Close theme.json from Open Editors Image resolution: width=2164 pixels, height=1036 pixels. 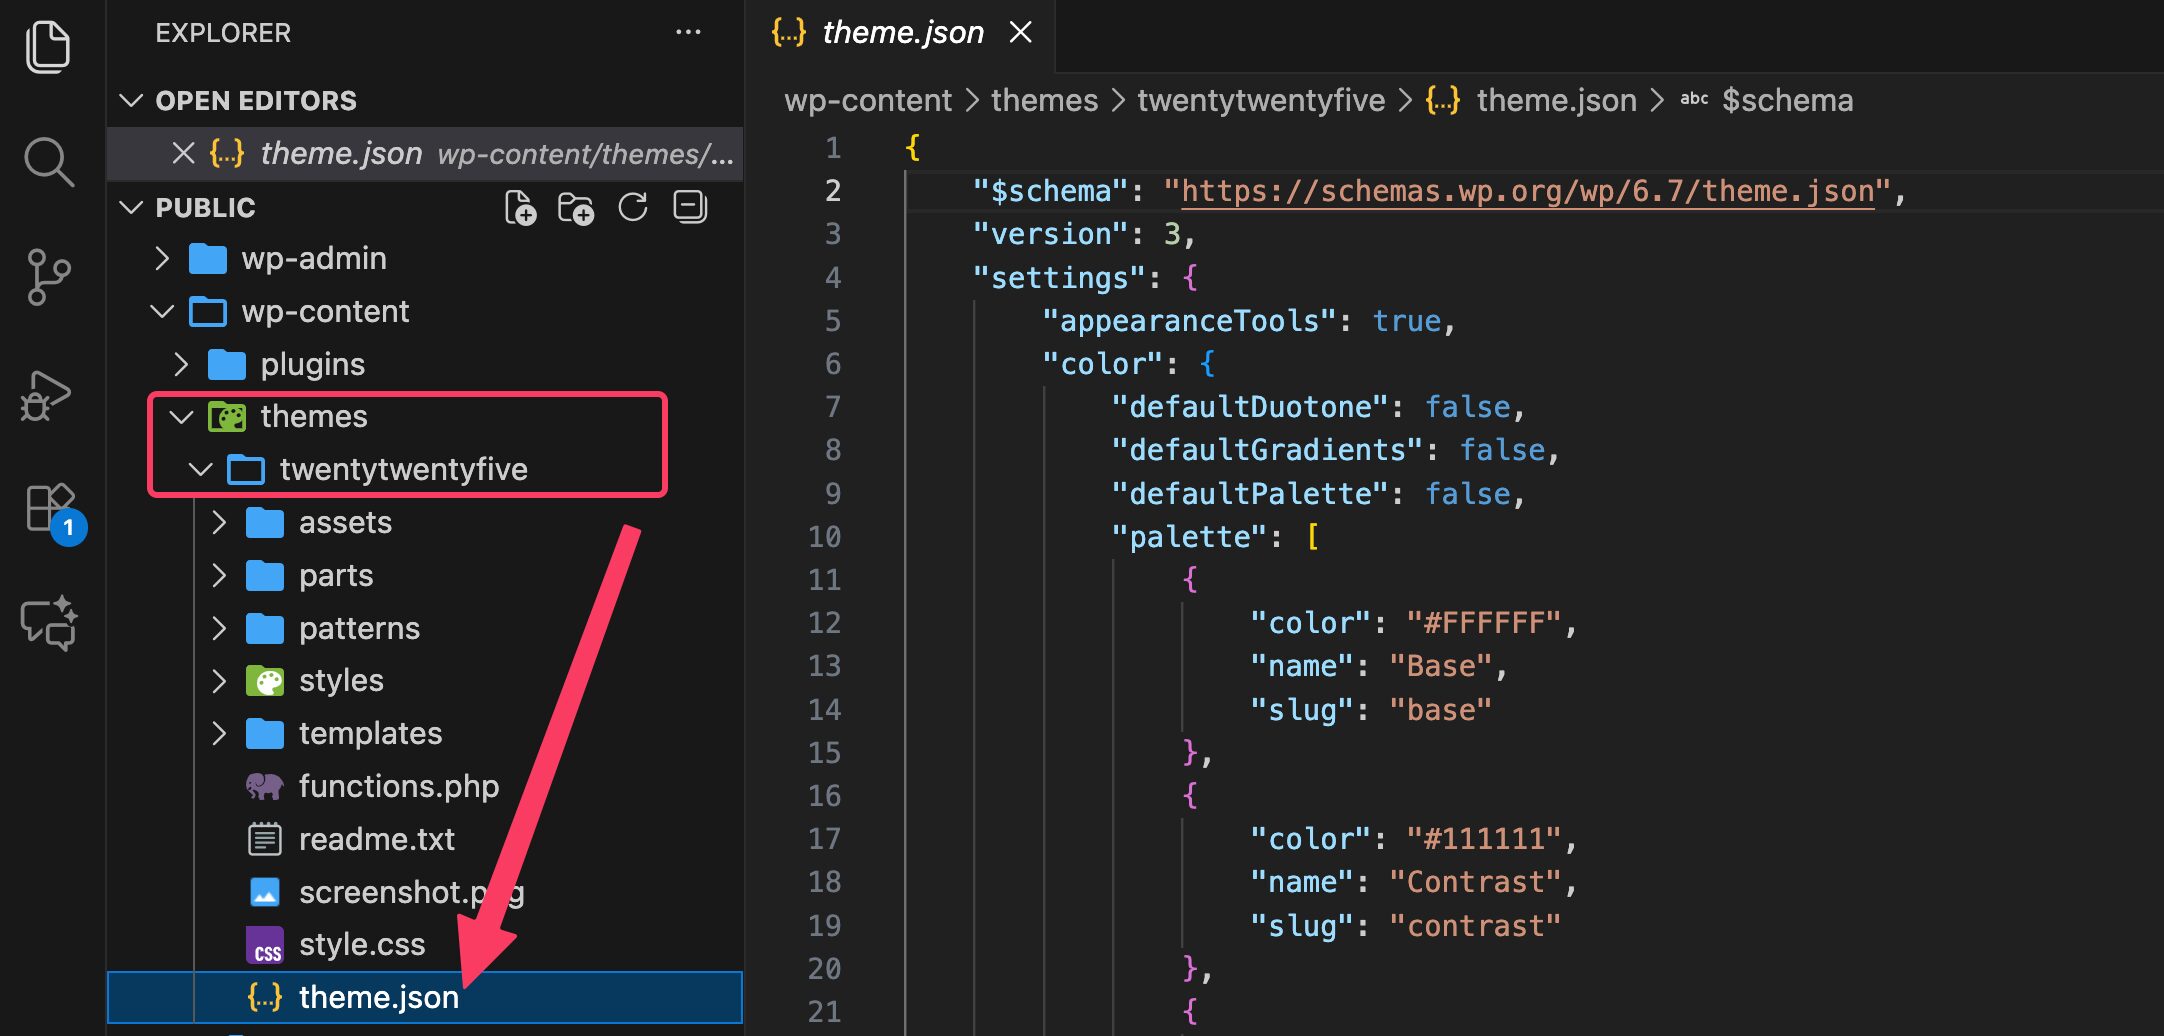point(182,153)
